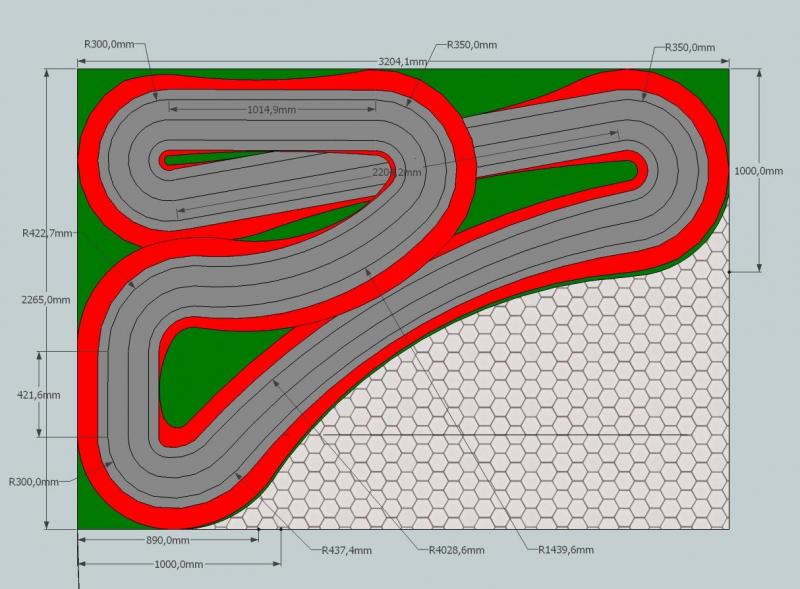Select the R4028,6mm radius label
Screen dimensions: 800x589
(x=456, y=550)
